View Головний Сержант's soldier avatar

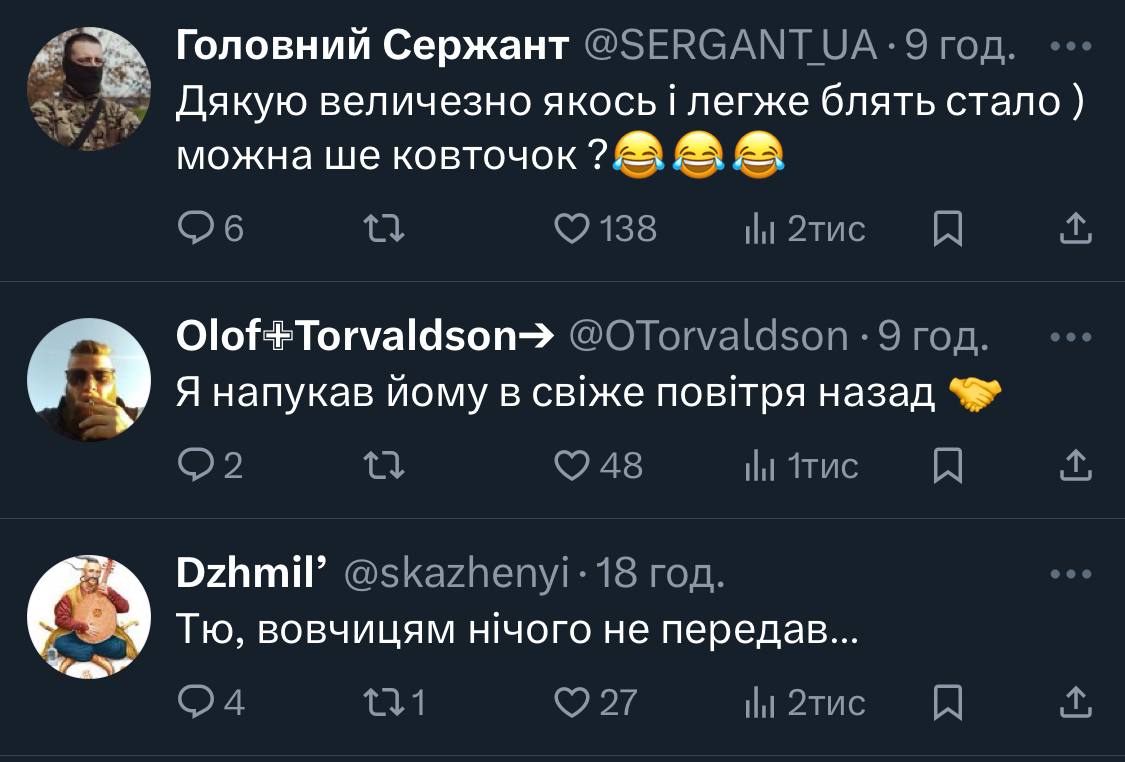[88, 89]
